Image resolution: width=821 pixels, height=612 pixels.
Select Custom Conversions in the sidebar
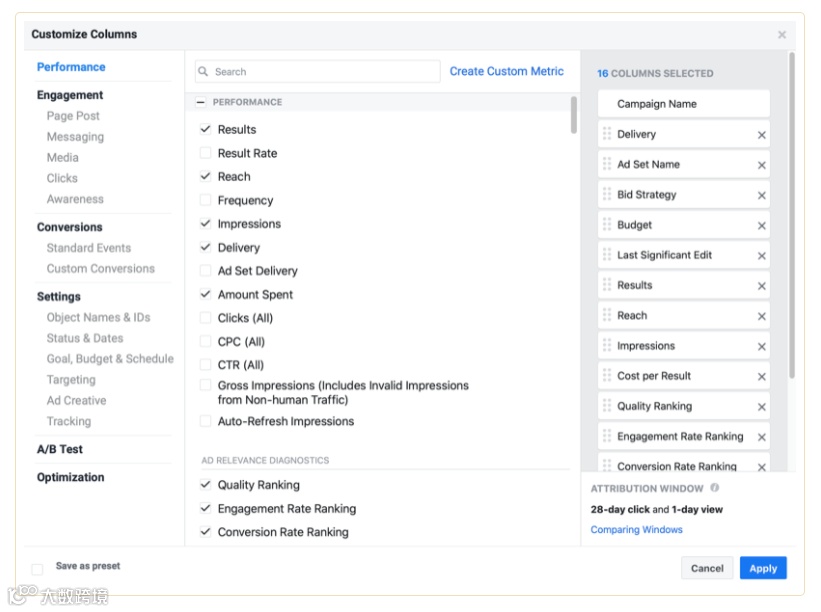pyautogui.click(x=101, y=269)
